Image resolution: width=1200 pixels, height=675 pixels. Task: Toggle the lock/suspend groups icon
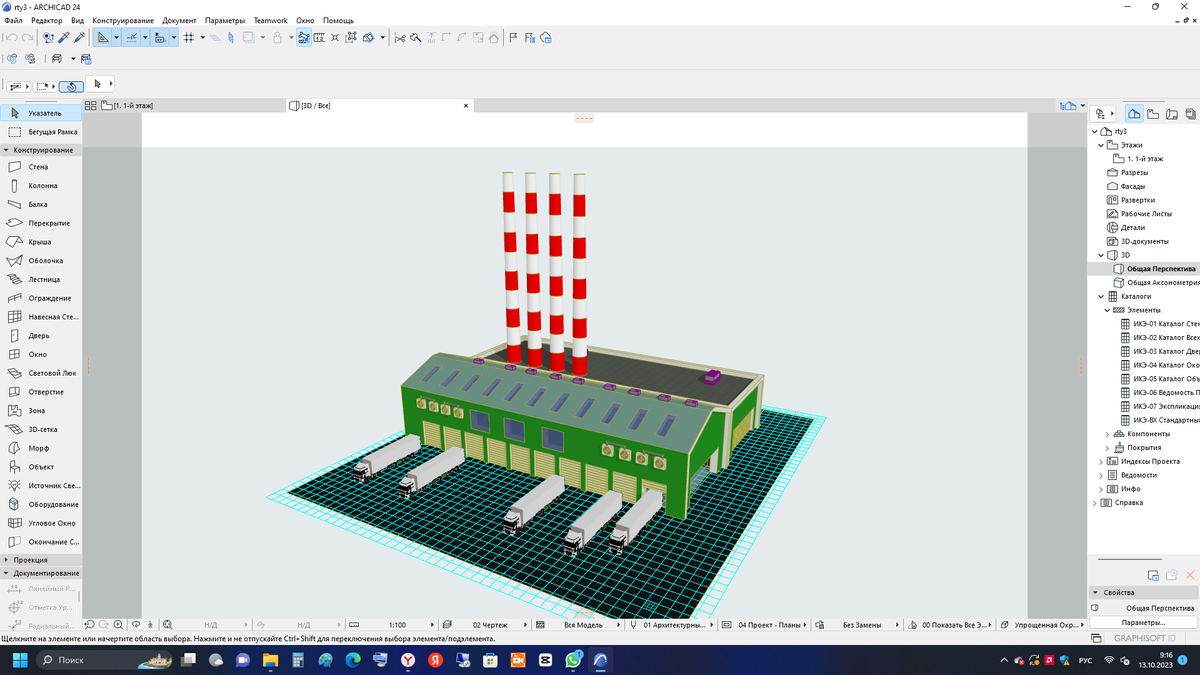tap(277, 38)
